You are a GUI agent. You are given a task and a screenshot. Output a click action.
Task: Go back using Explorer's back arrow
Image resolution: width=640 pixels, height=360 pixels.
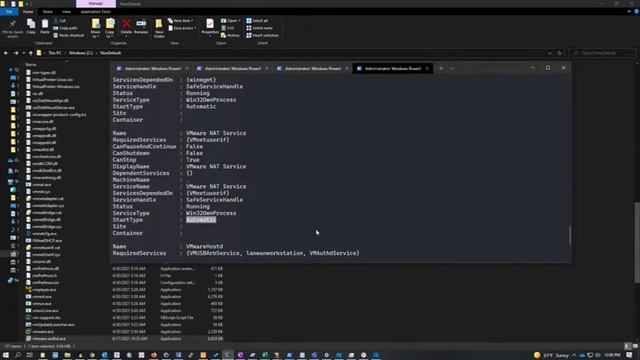[6, 53]
